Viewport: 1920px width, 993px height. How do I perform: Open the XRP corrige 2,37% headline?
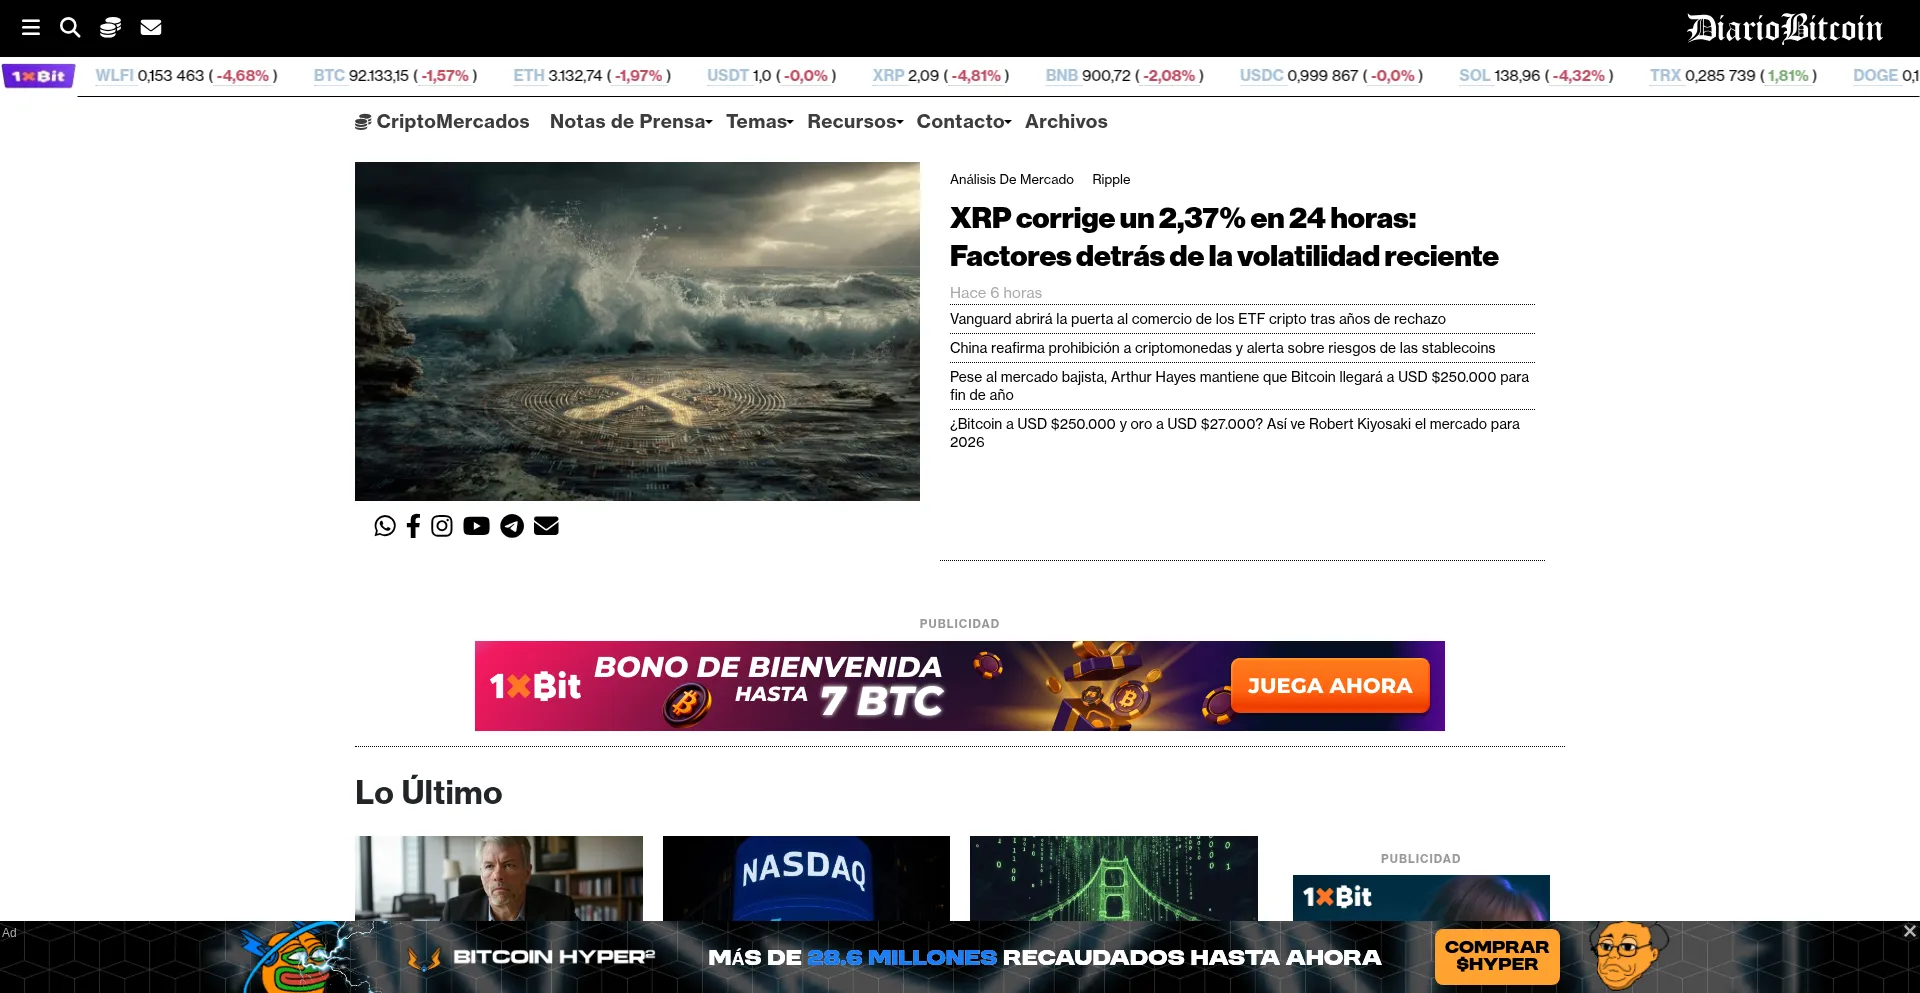point(1223,237)
